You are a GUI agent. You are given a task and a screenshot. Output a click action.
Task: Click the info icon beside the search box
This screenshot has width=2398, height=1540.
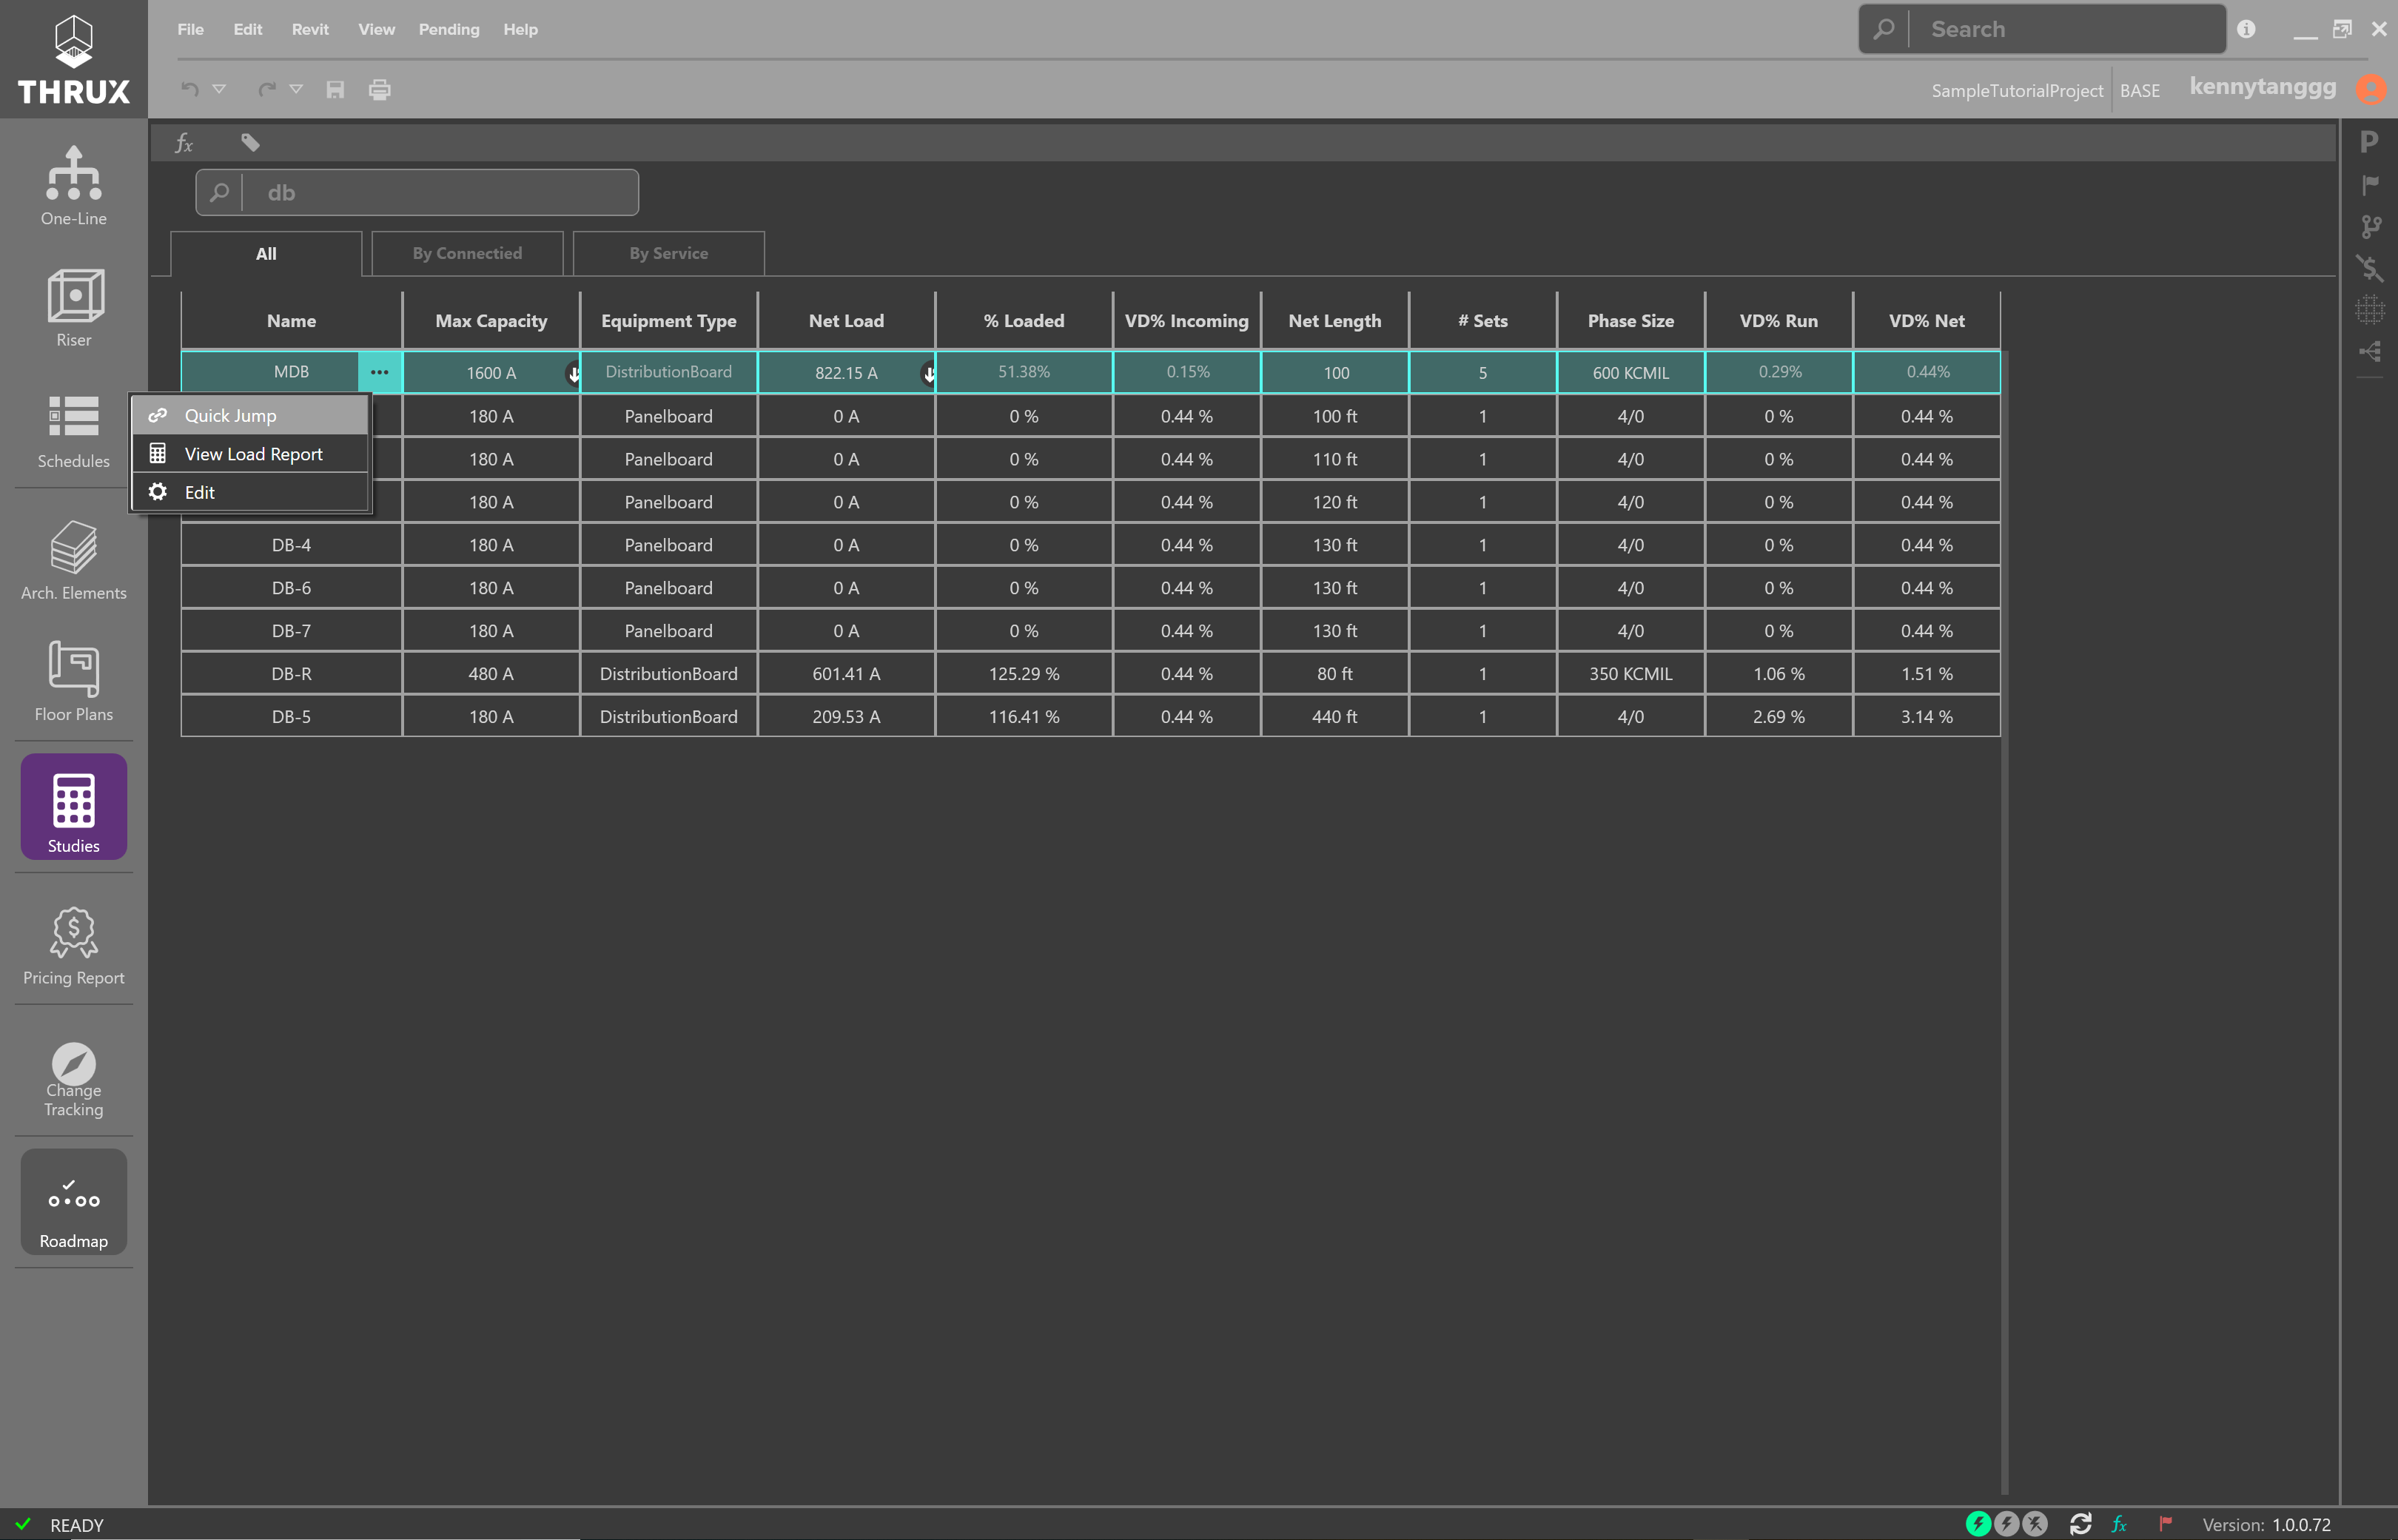2246,29
